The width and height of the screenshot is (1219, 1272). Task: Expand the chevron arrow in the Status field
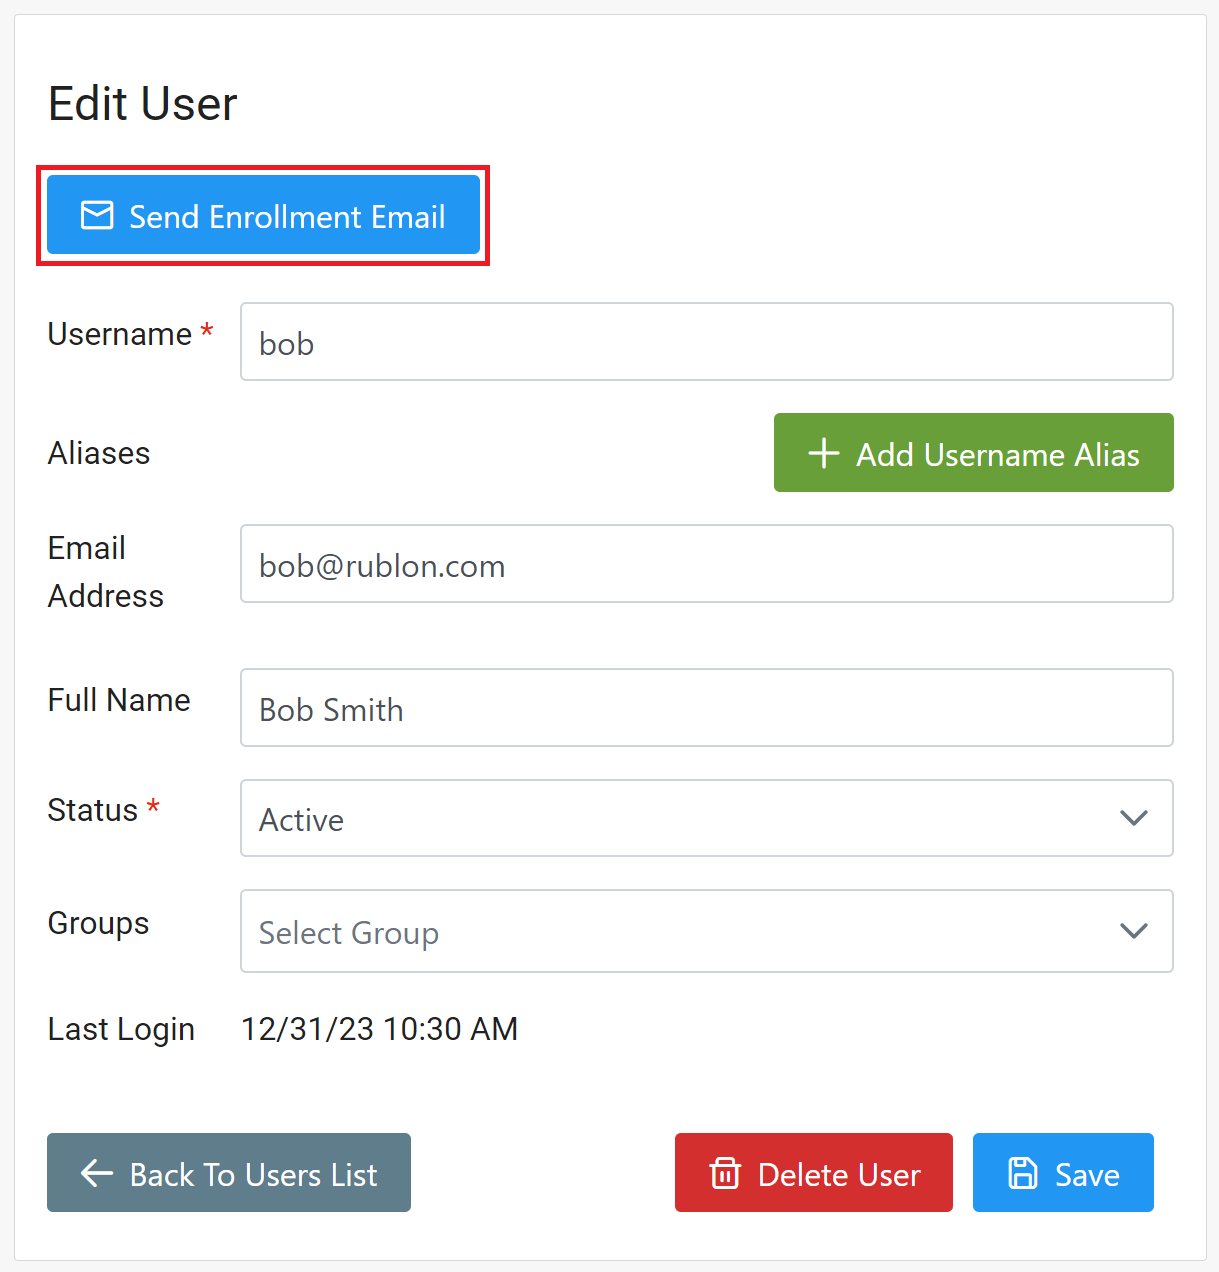coord(1133,818)
